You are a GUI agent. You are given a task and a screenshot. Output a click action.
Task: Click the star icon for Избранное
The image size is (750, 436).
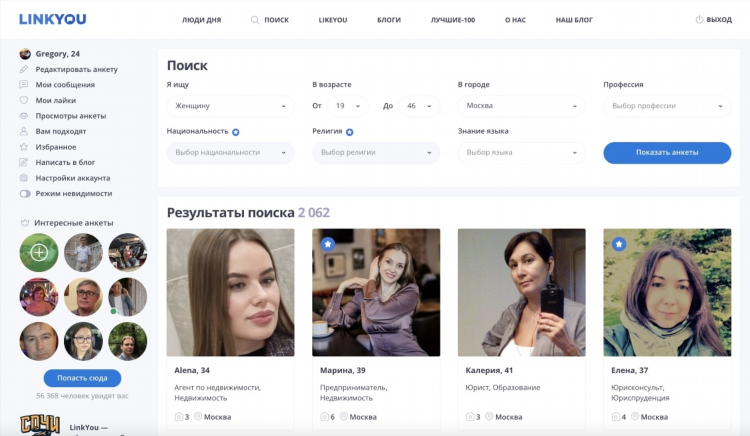coord(23,147)
